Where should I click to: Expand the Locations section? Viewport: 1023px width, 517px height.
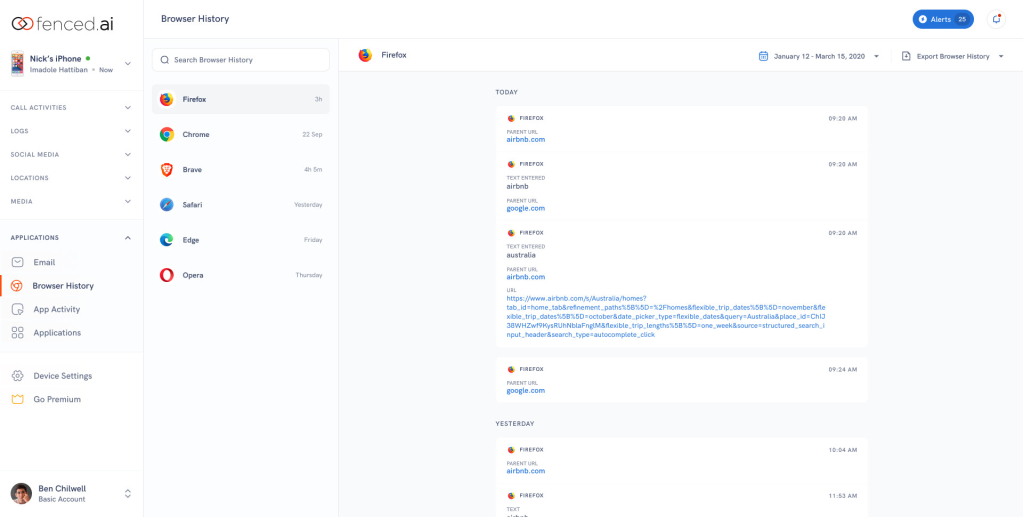72,178
